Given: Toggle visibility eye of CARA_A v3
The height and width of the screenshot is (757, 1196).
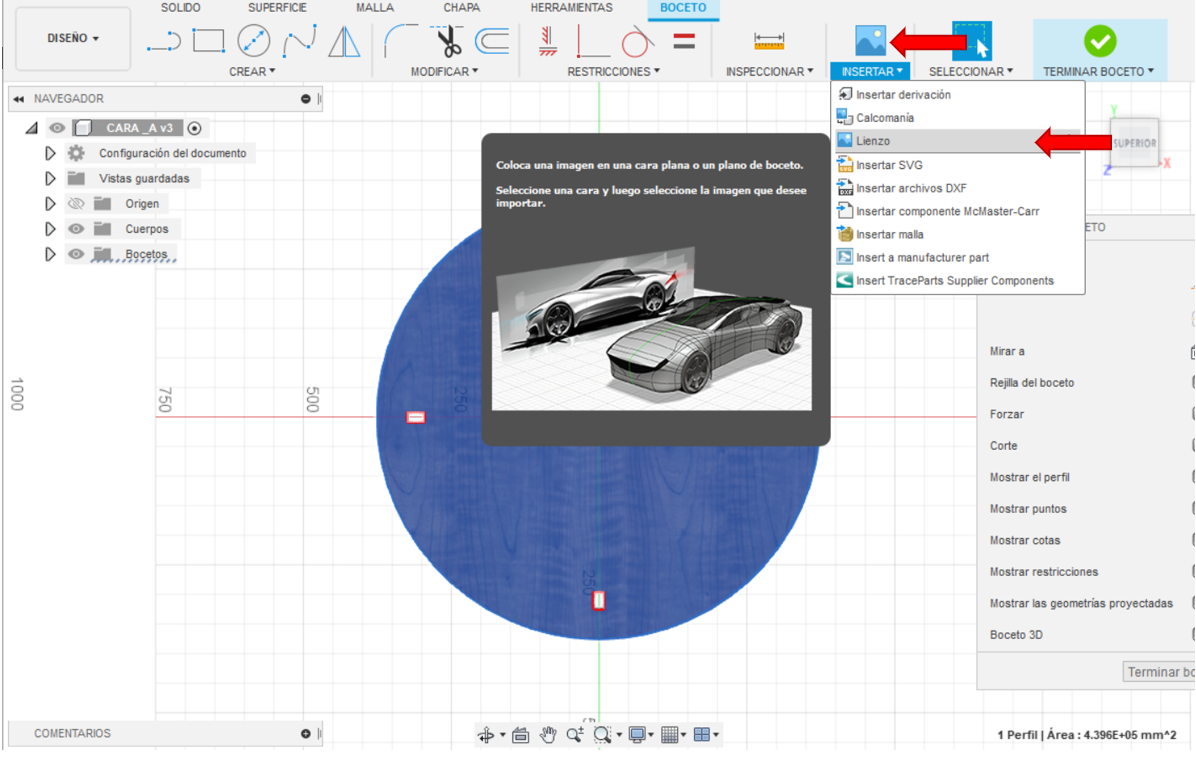Looking at the screenshot, I should [56, 128].
